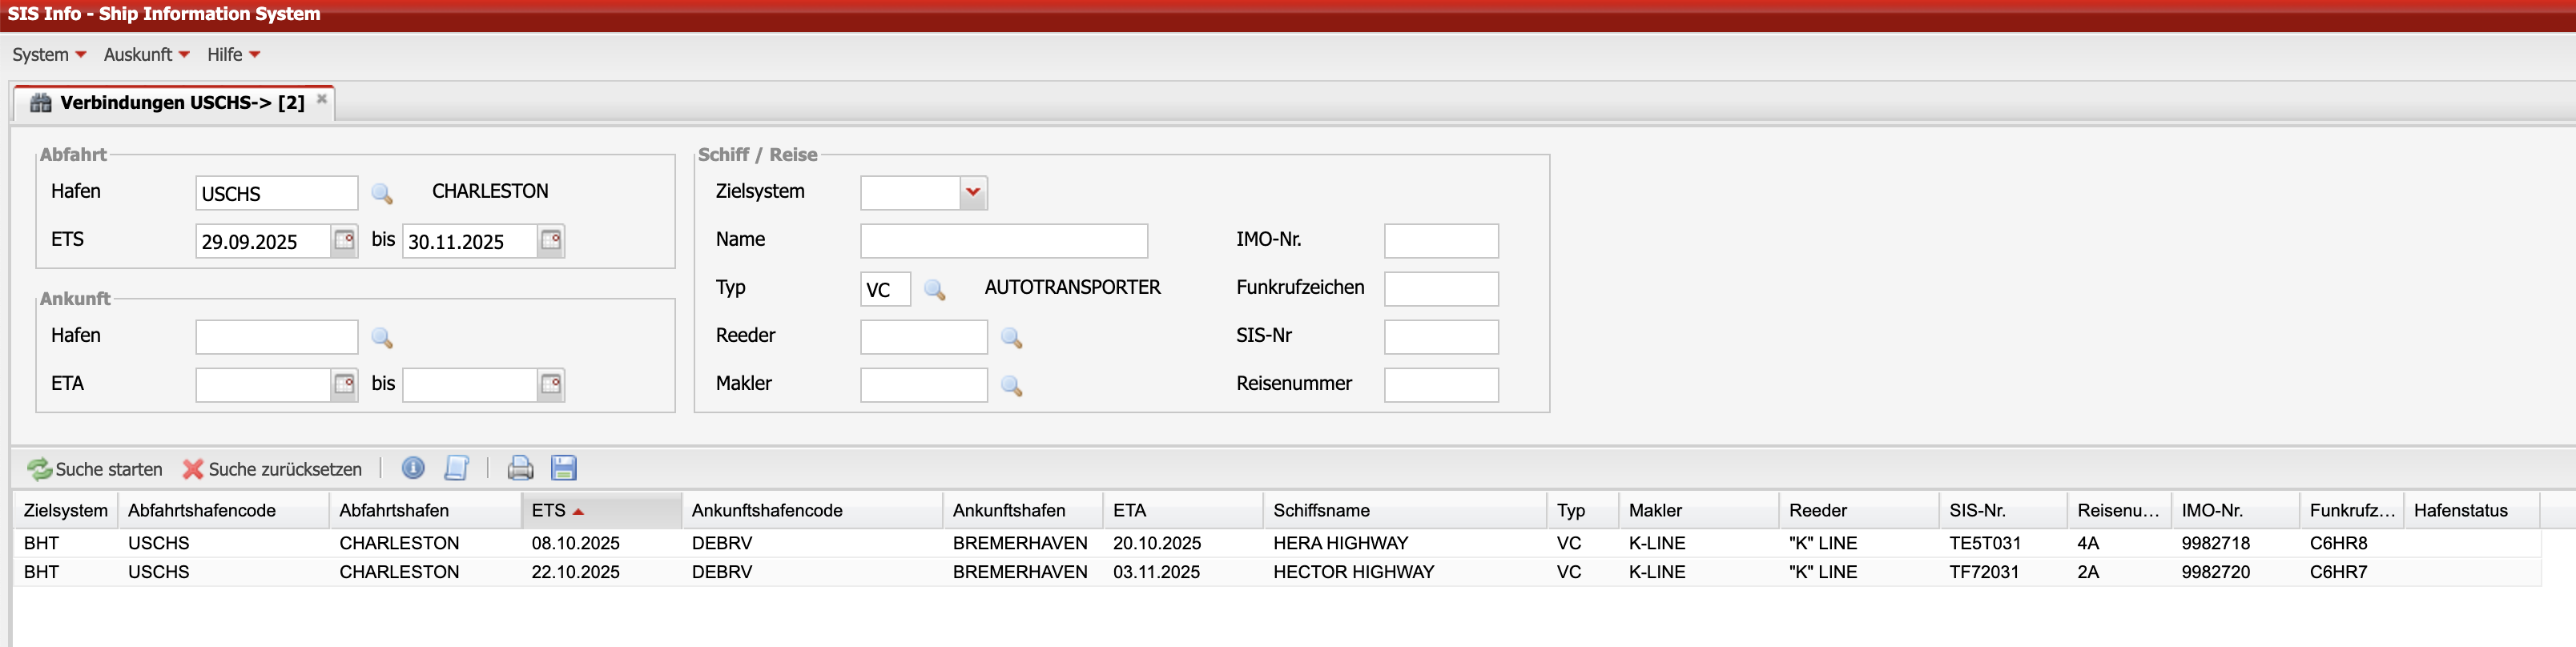This screenshot has width=2576, height=647.
Task: Click Suche zurücksetzen to reset search
Action: (272, 469)
